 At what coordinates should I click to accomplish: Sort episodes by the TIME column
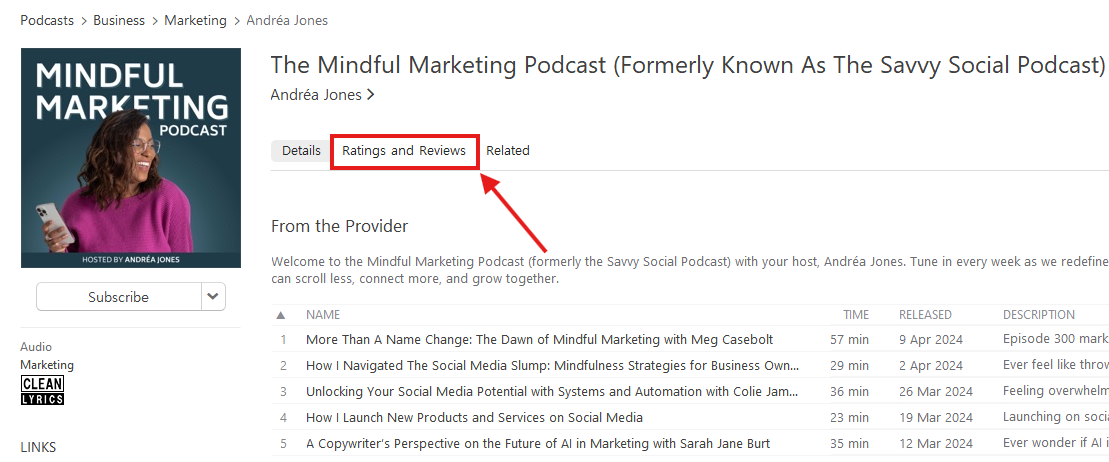(855, 315)
